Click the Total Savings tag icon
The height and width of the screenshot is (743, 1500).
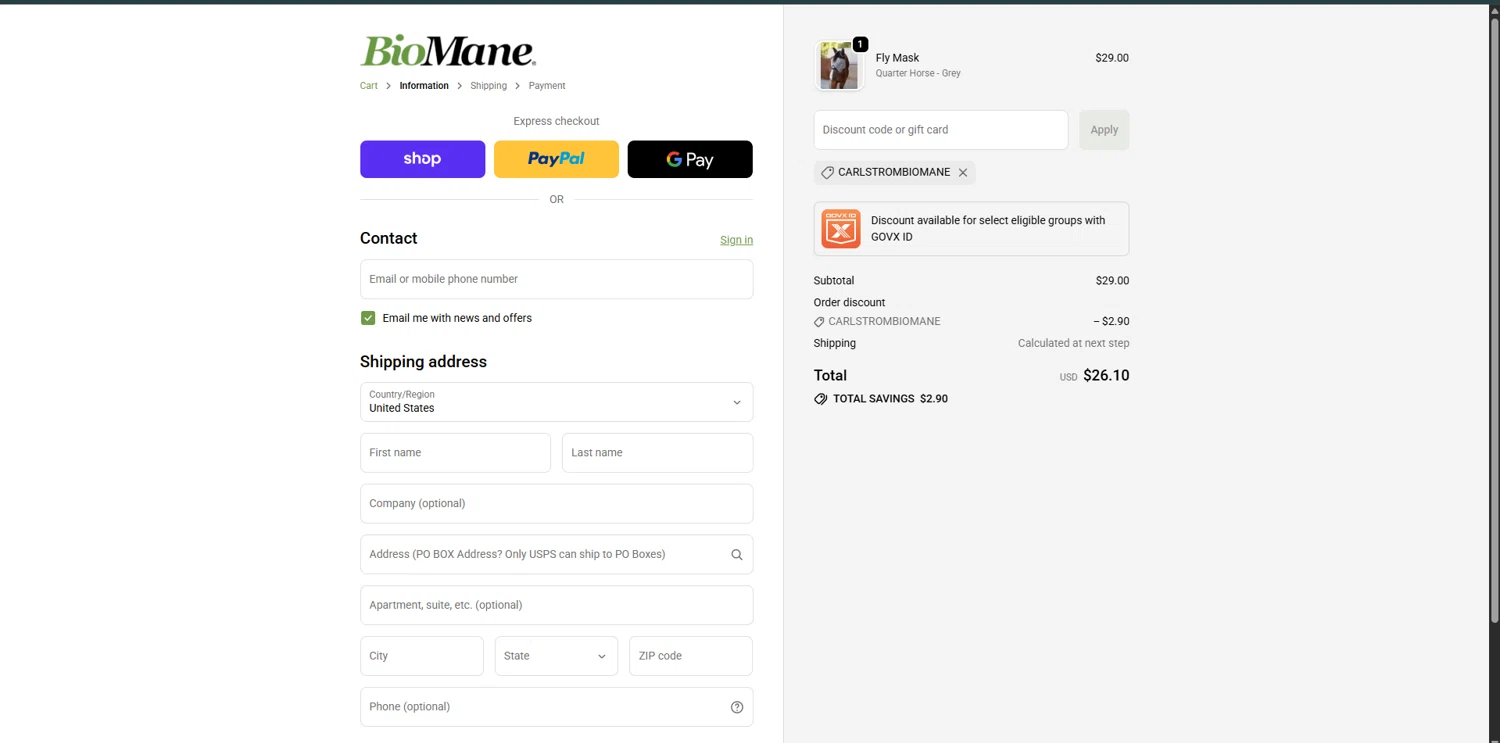click(x=821, y=399)
